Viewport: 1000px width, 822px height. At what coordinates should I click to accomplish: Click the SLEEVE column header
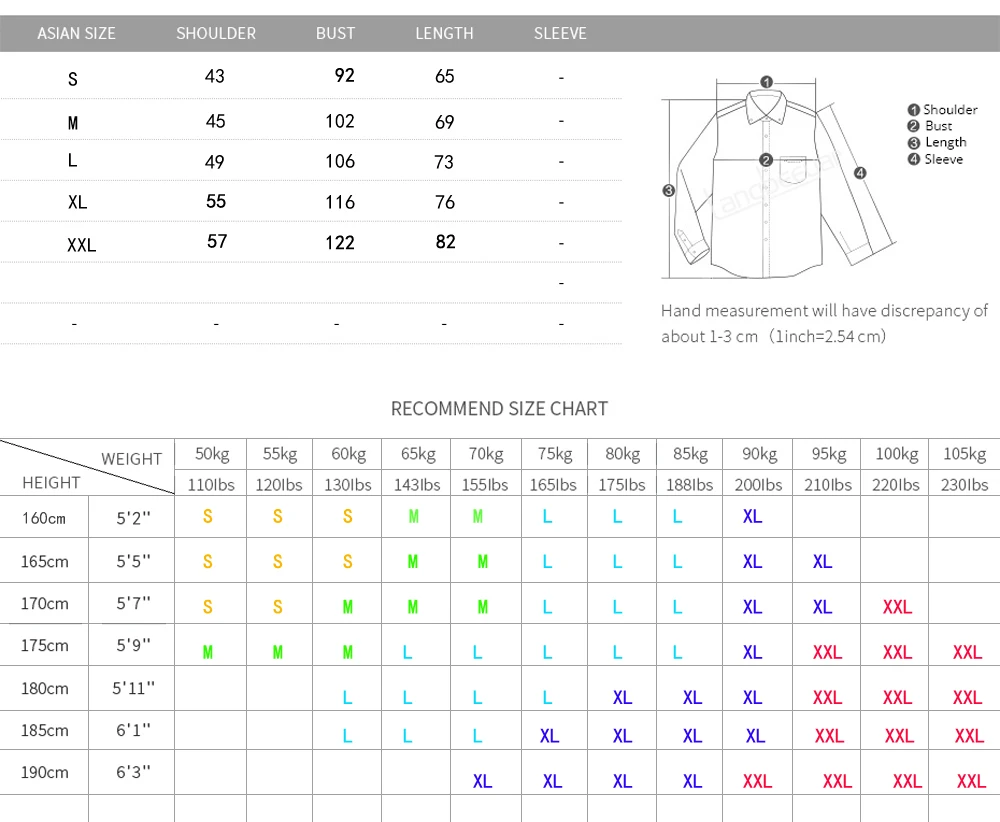tap(560, 33)
